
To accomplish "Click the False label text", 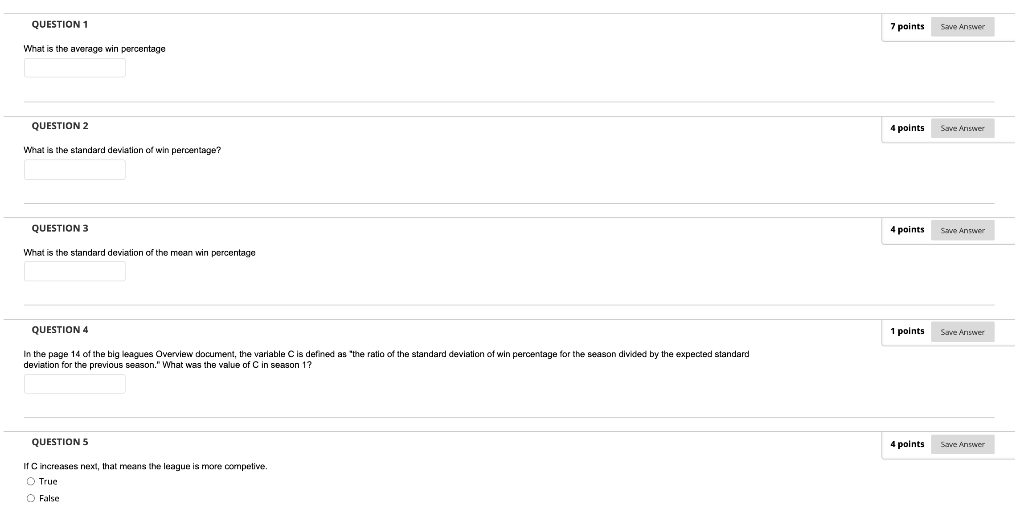I will 49,499.
